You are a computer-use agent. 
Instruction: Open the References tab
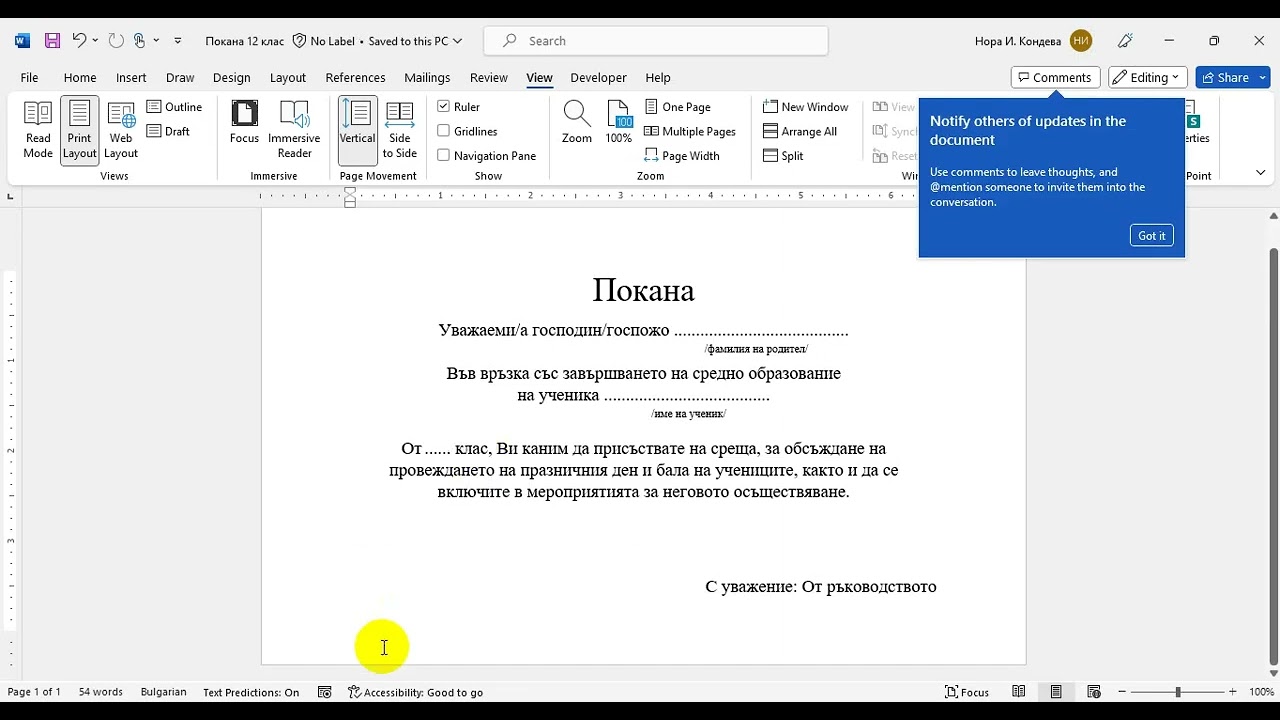tap(355, 77)
